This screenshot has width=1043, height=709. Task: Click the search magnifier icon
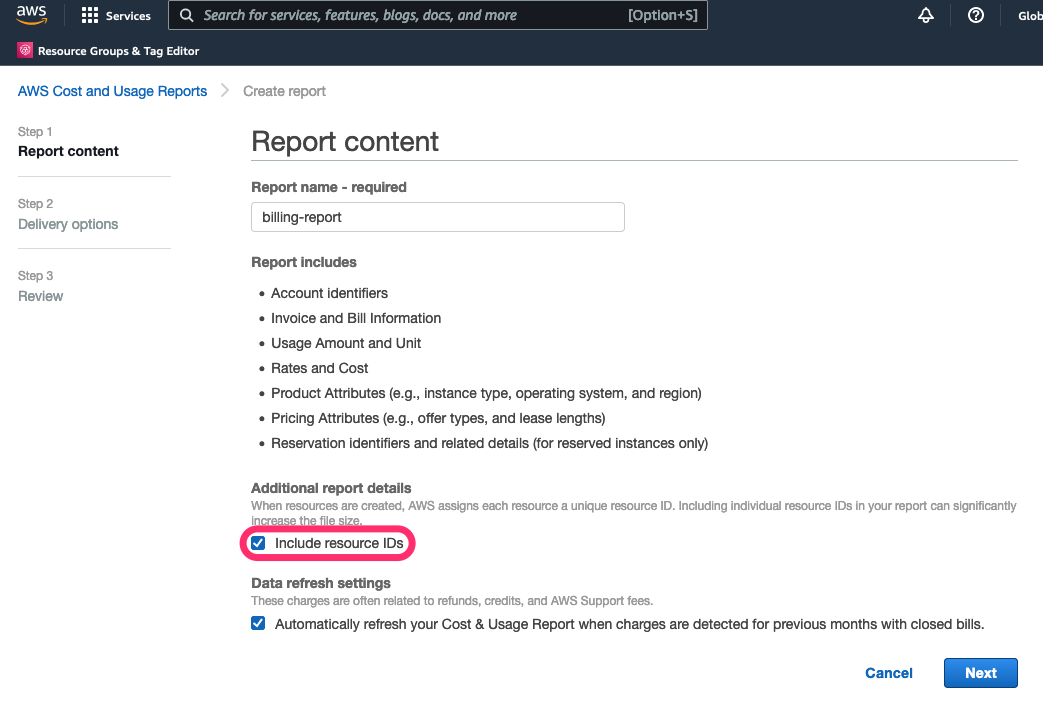(186, 15)
